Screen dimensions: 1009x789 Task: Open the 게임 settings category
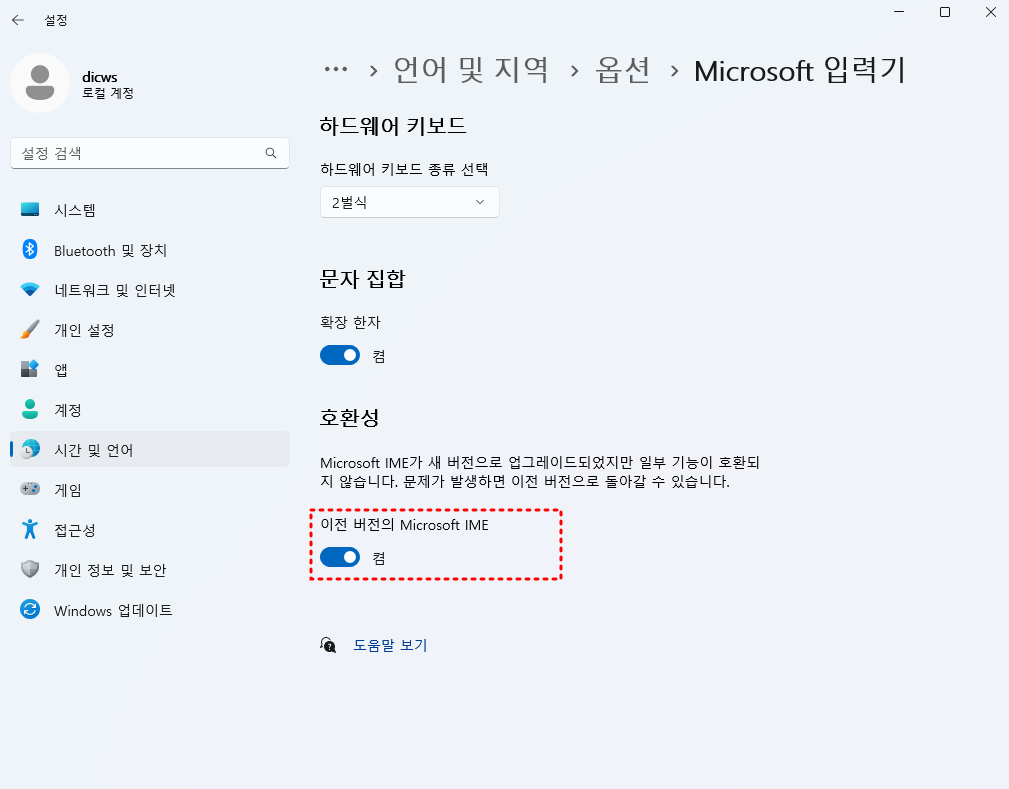(x=150, y=489)
